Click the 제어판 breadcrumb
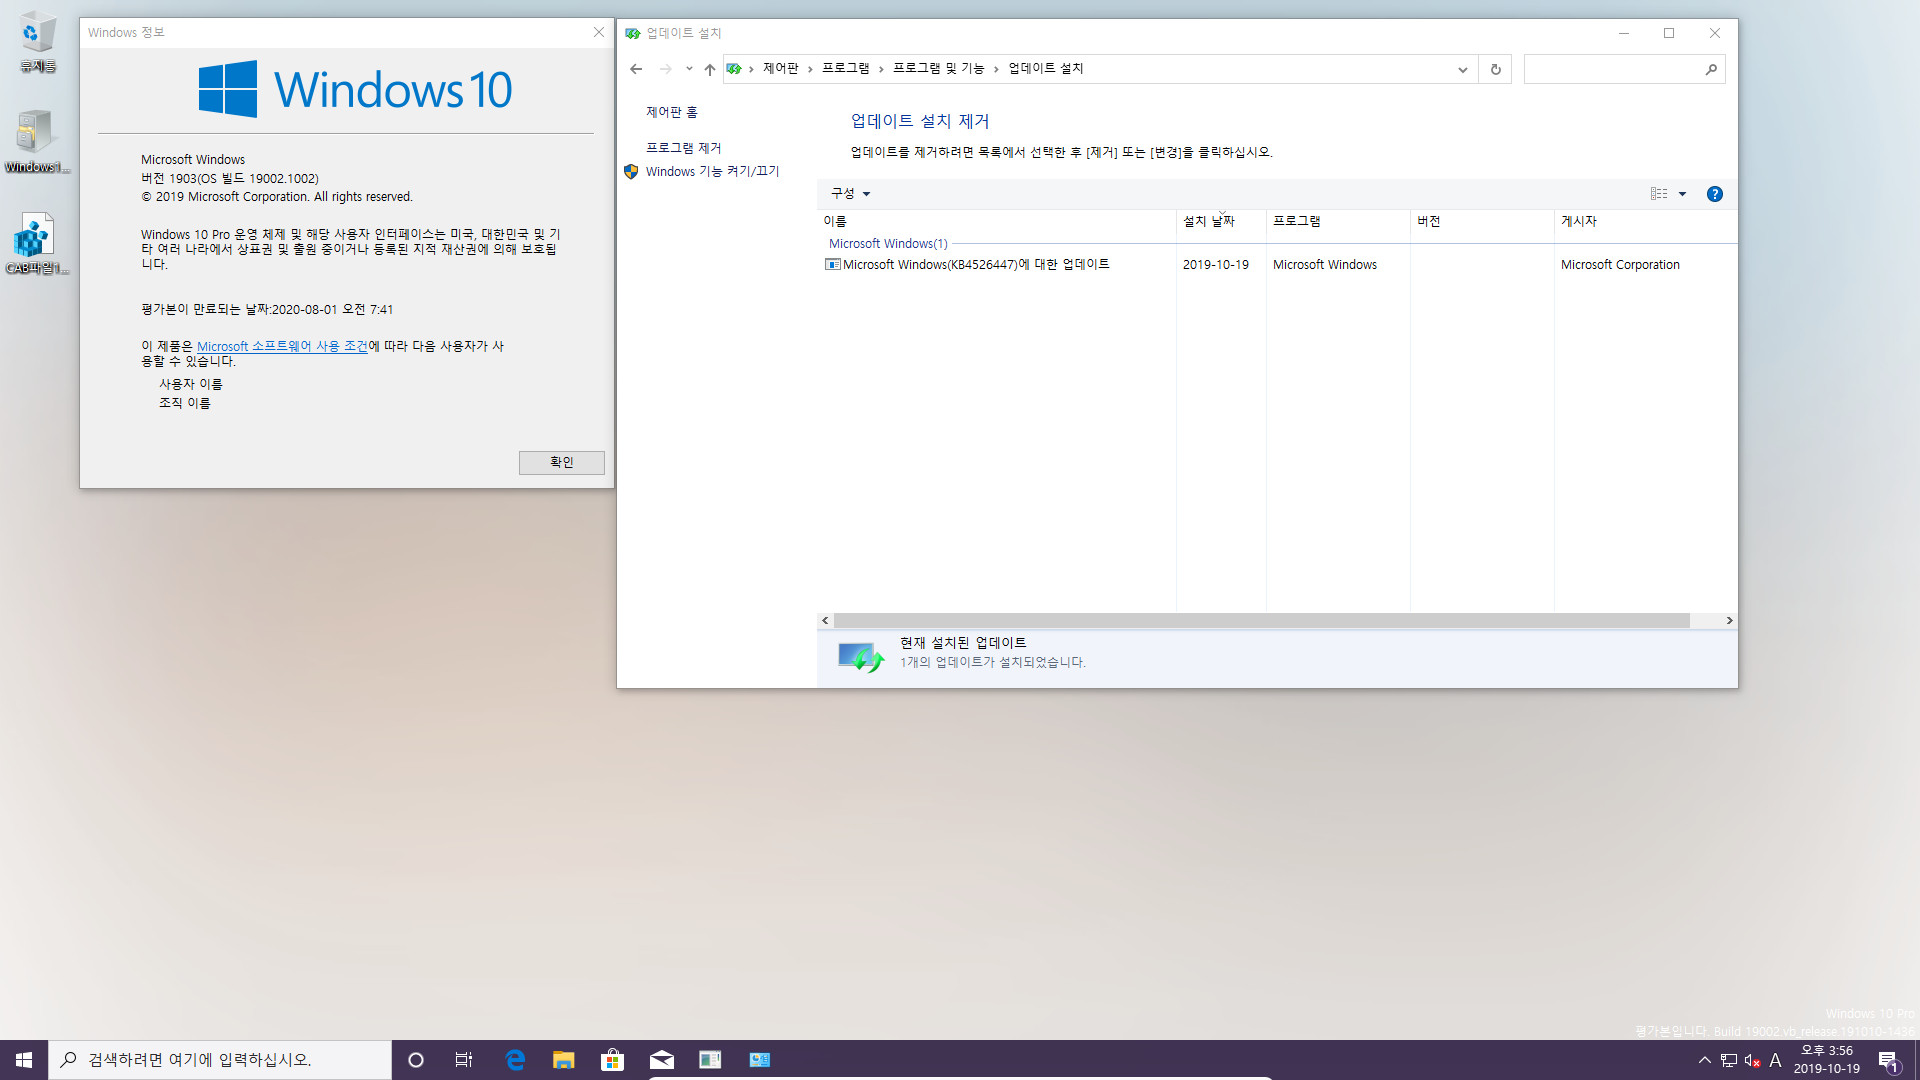The width and height of the screenshot is (1920, 1080). [x=781, y=69]
